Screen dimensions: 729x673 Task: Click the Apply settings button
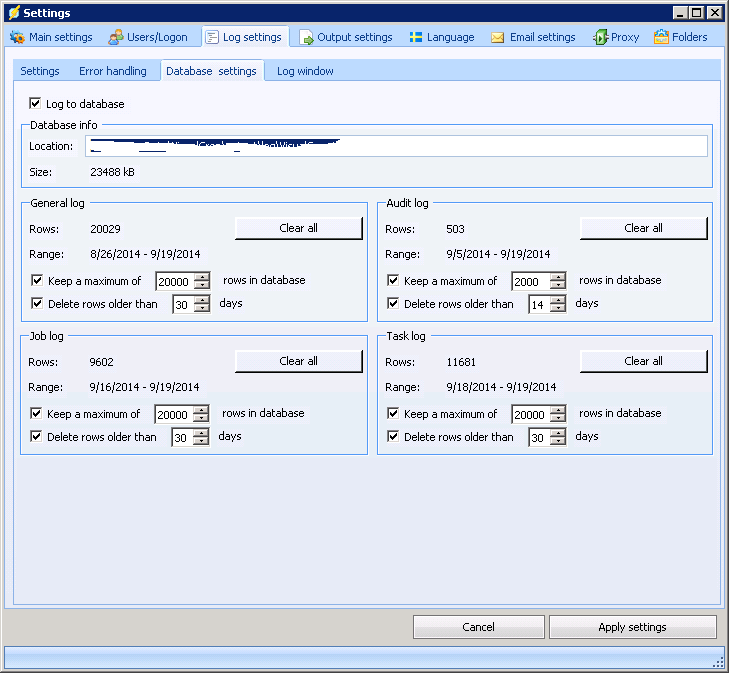pyautogui.click(x=632, y=627)
